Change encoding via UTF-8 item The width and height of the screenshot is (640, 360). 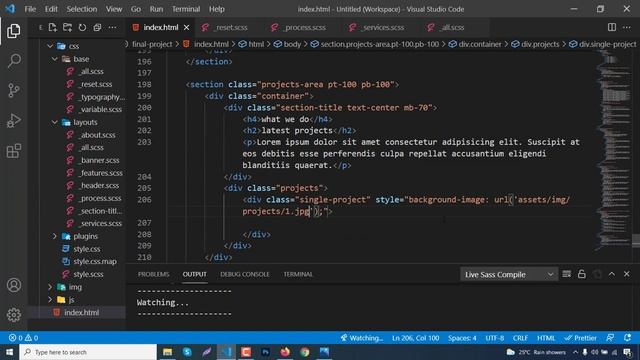pyautogui.click(x=494, y=338)
